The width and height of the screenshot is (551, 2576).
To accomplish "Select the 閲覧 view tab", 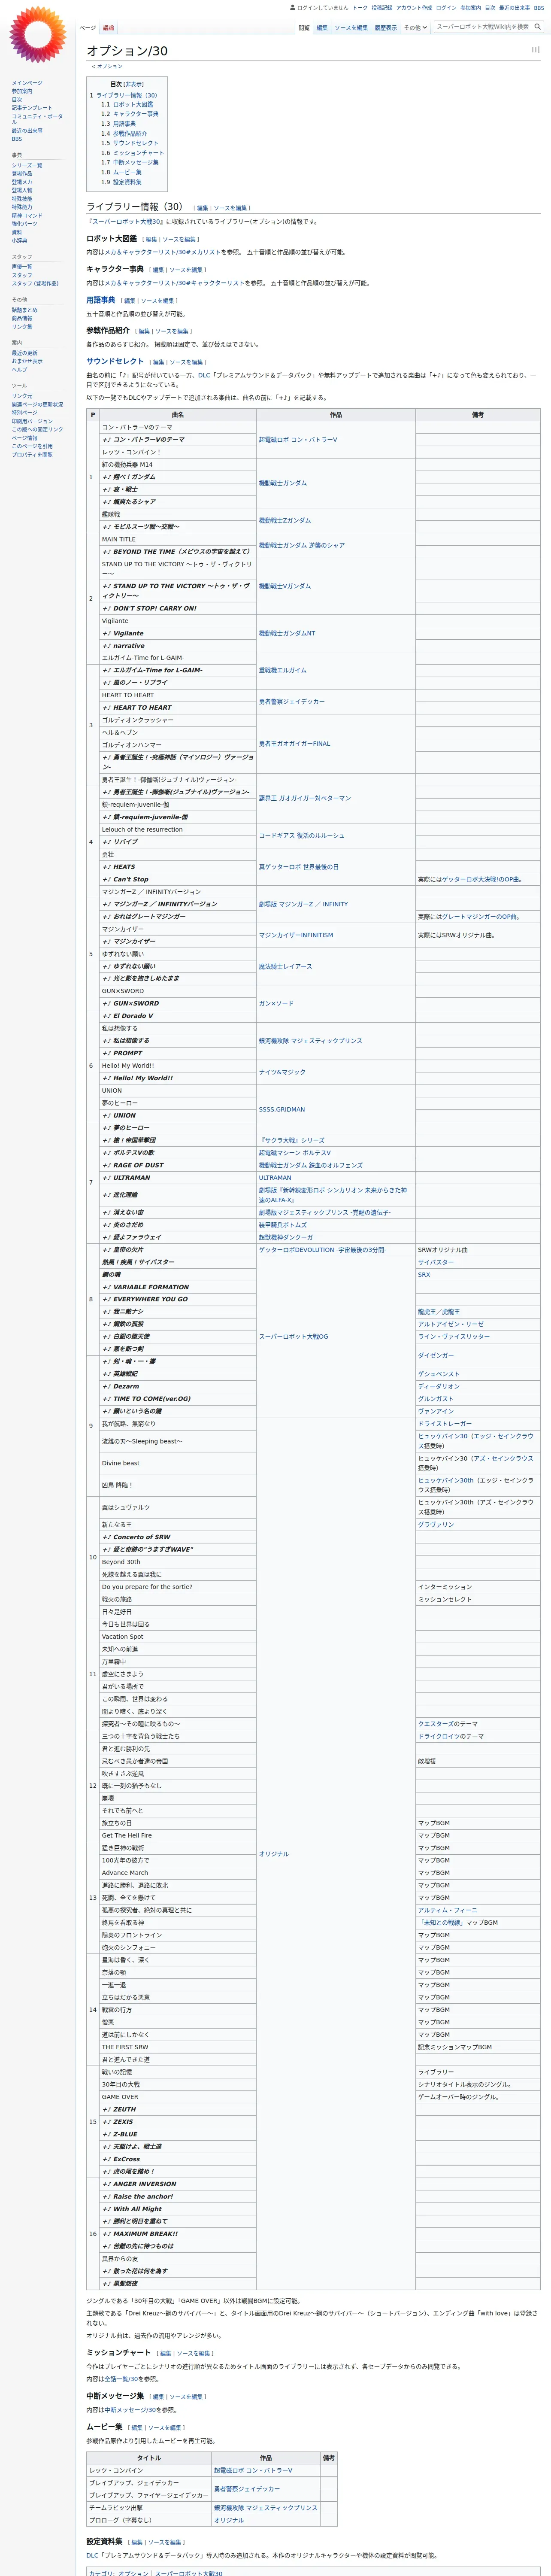I will (304, 28).
